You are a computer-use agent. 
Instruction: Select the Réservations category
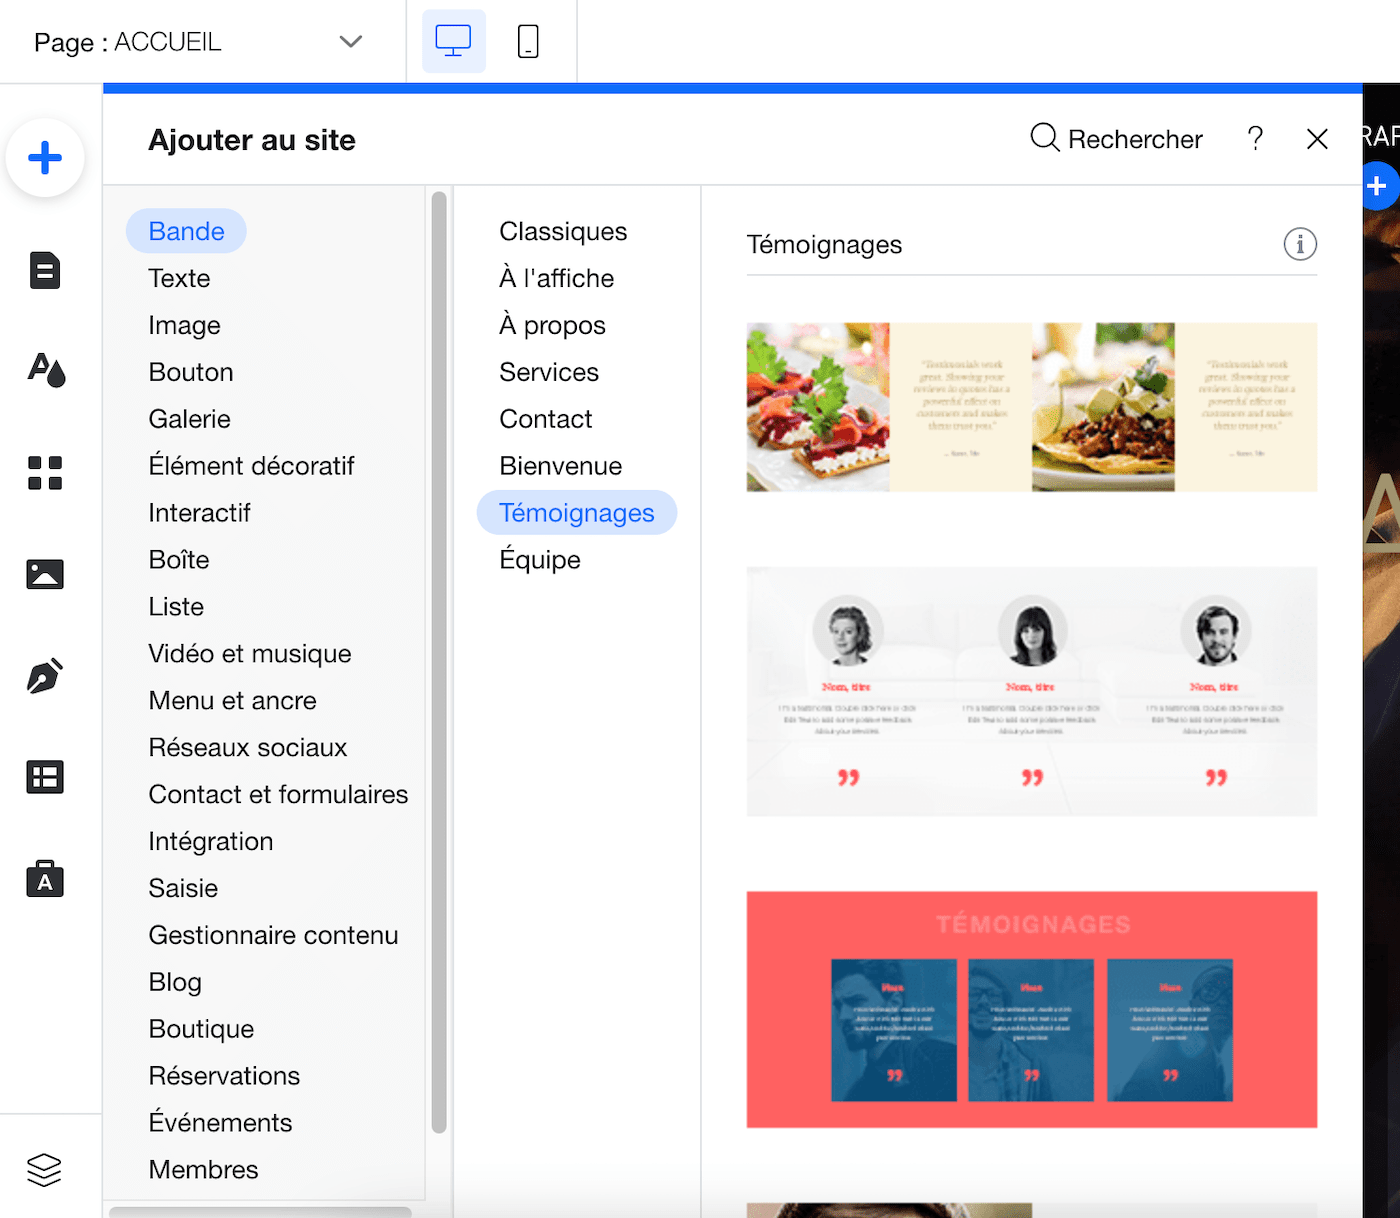pos(224,1076)
